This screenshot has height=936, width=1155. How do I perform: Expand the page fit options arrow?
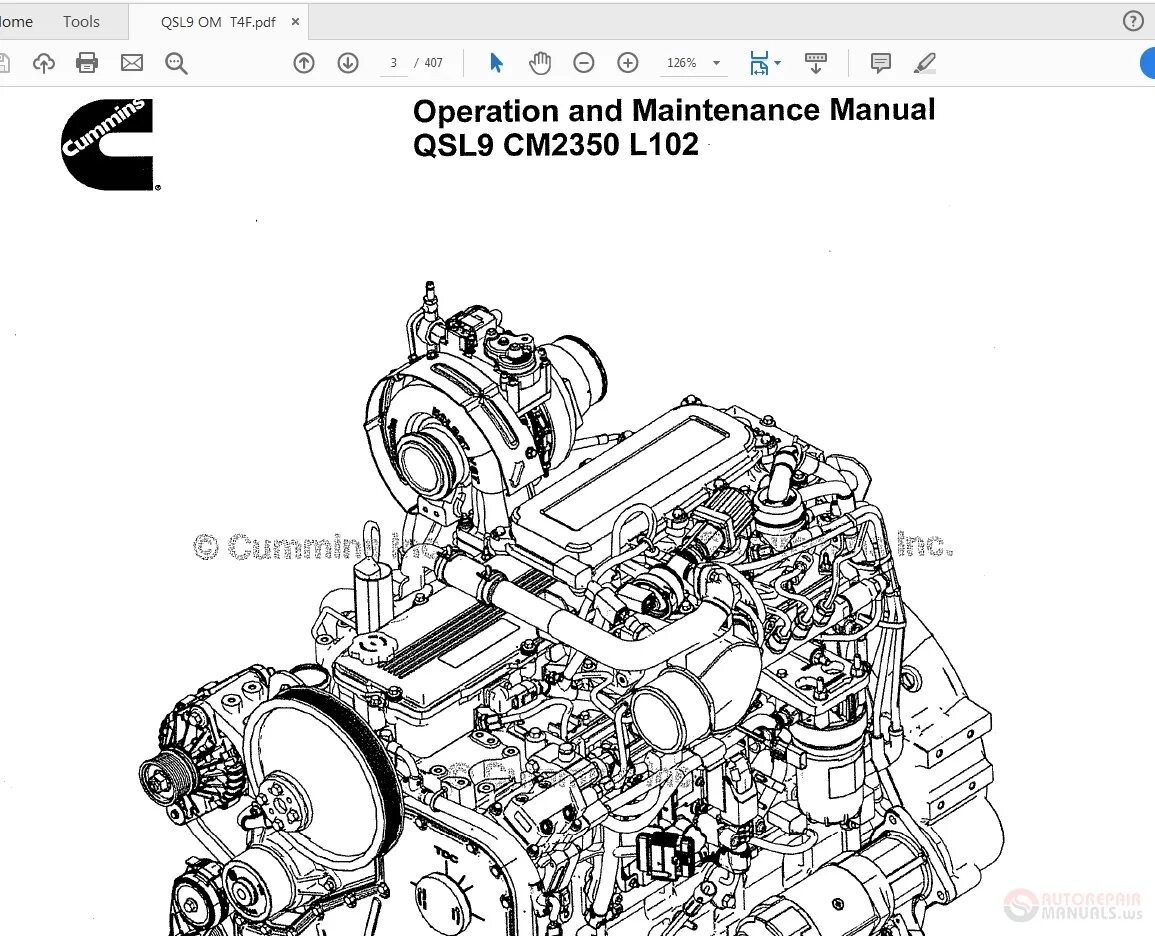pos(778,63)
